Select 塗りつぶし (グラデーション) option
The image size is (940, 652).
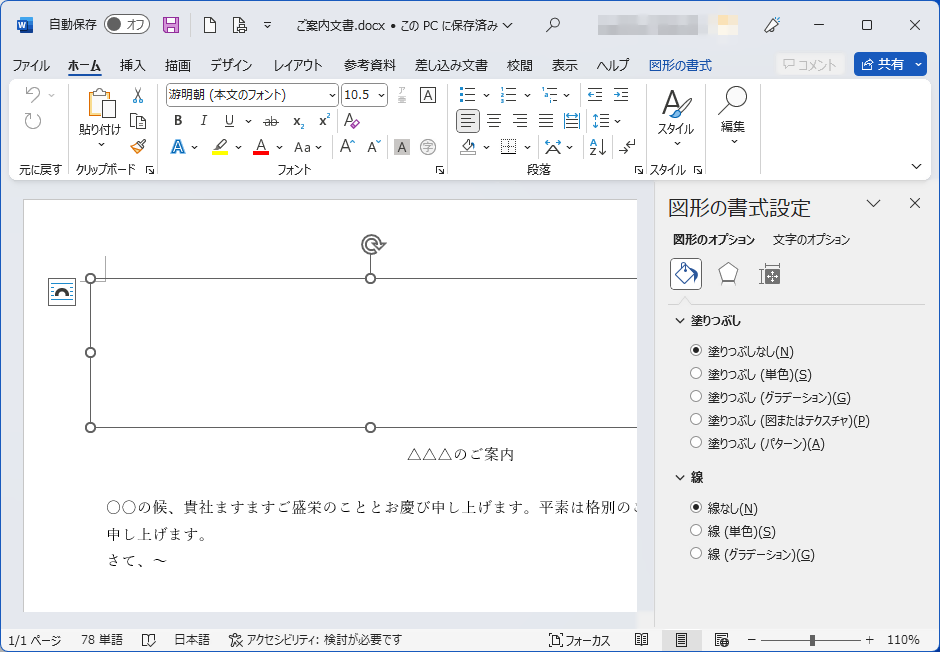695,394
